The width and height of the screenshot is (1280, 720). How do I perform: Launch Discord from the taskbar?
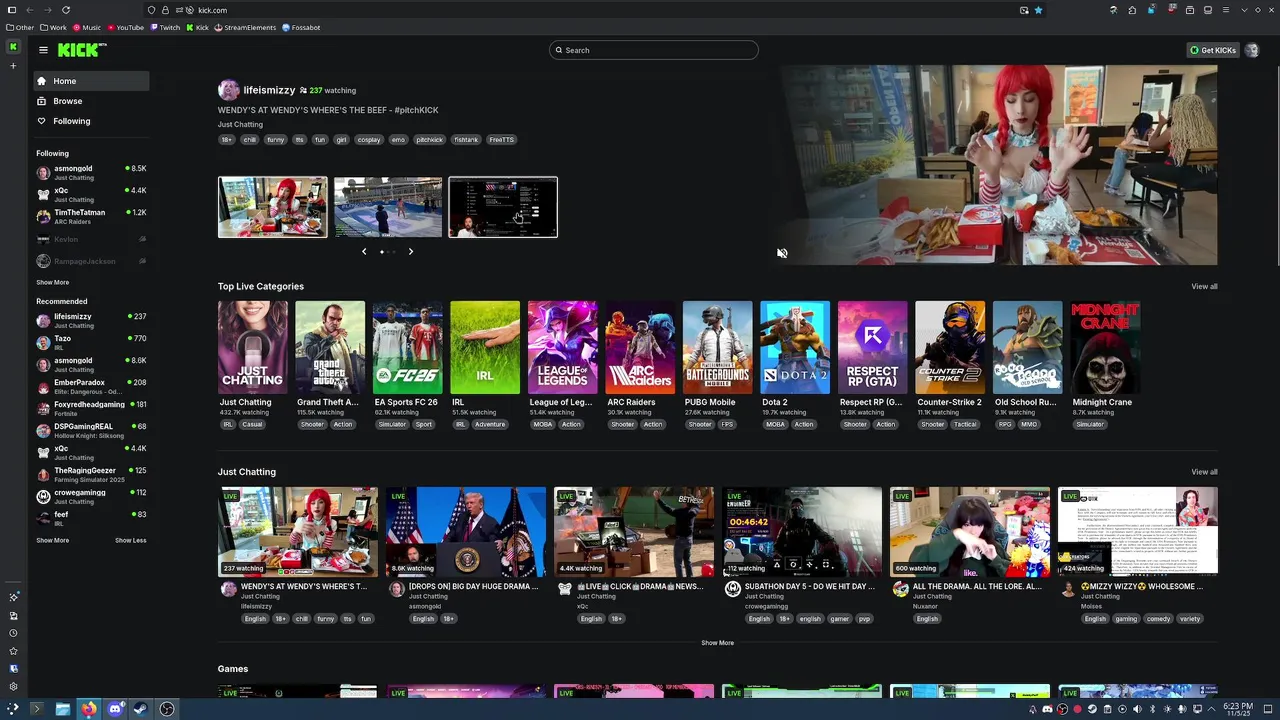(x=115, y=709)
